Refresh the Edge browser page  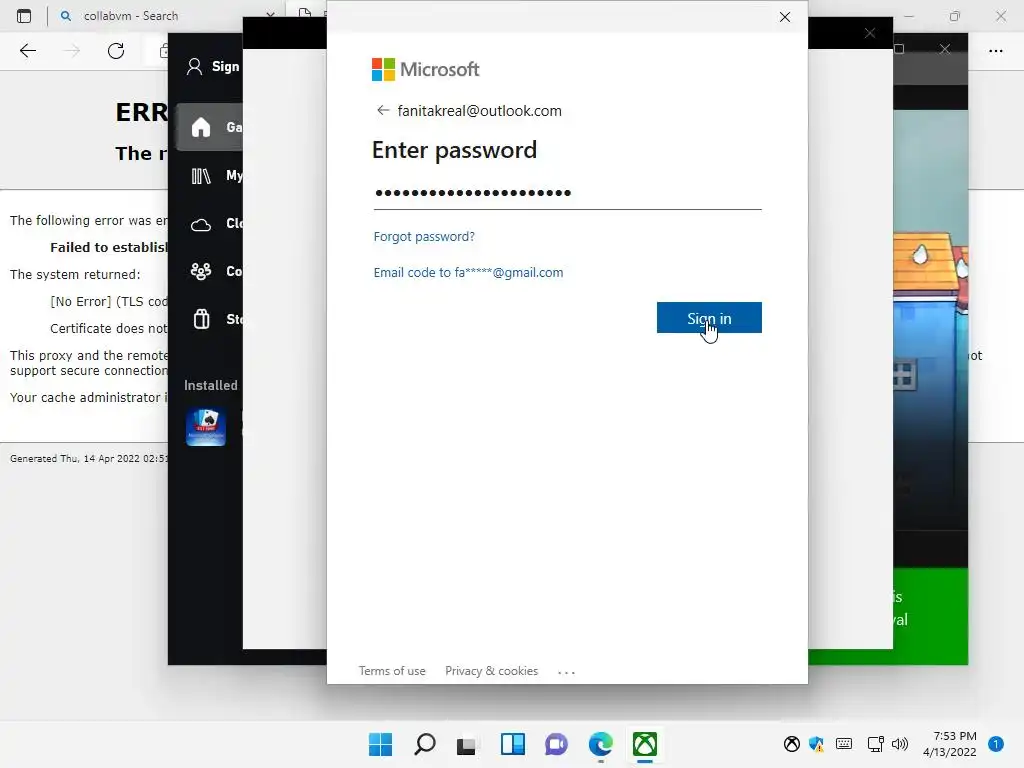click(x=116, y=51)
